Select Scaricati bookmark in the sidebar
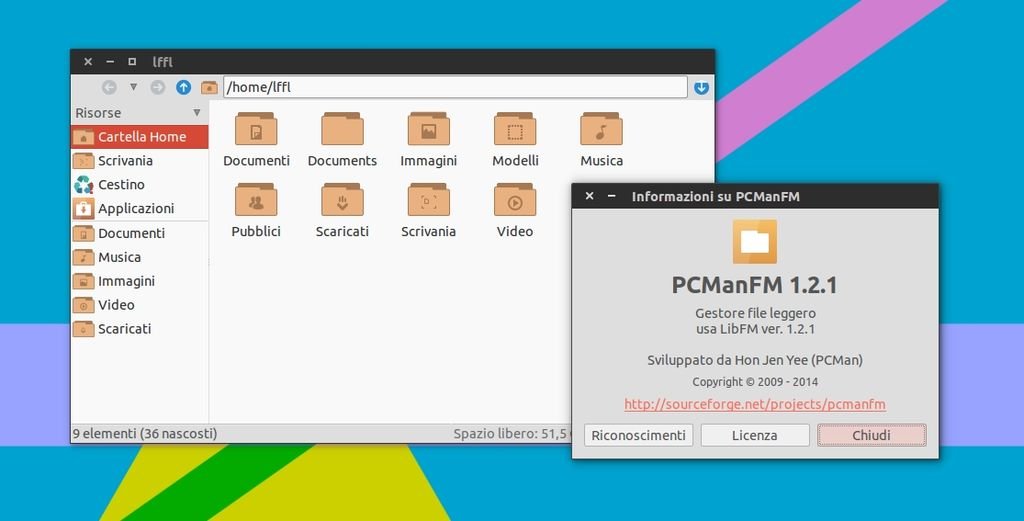 [x=139, y=328]
